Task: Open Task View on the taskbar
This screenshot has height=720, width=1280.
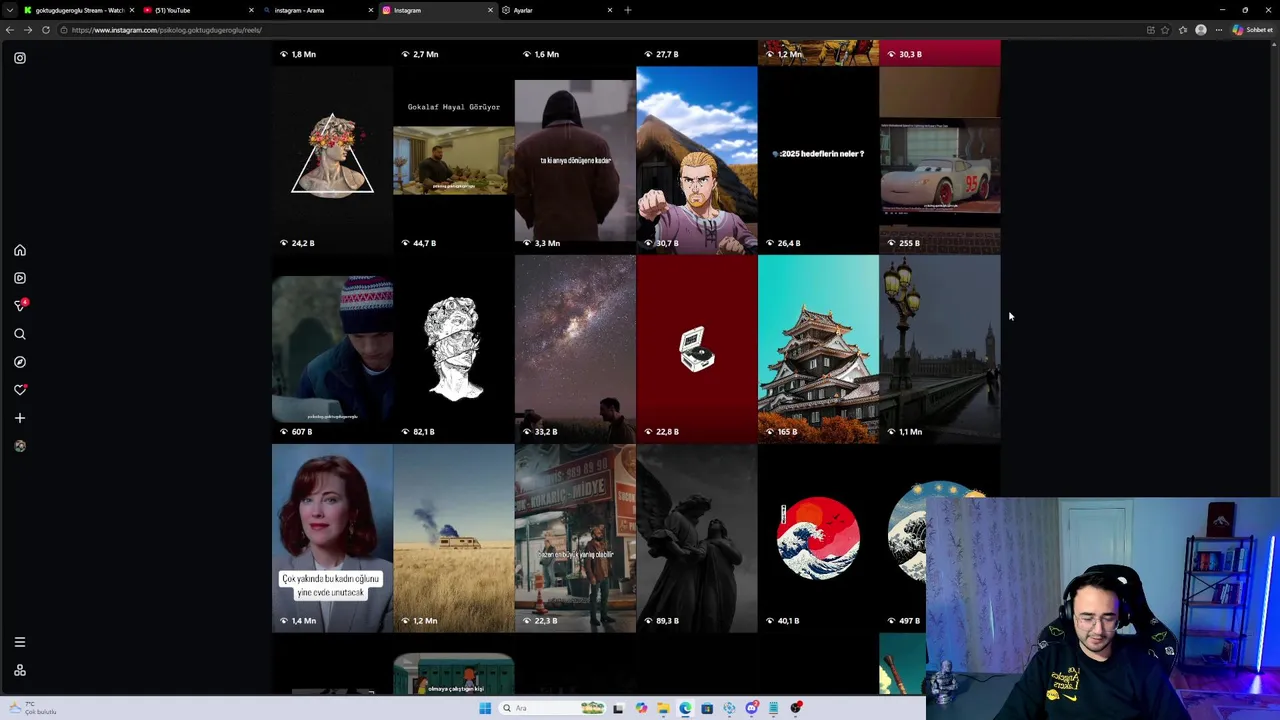Action: pyautogui.click(x=618, y=708)
